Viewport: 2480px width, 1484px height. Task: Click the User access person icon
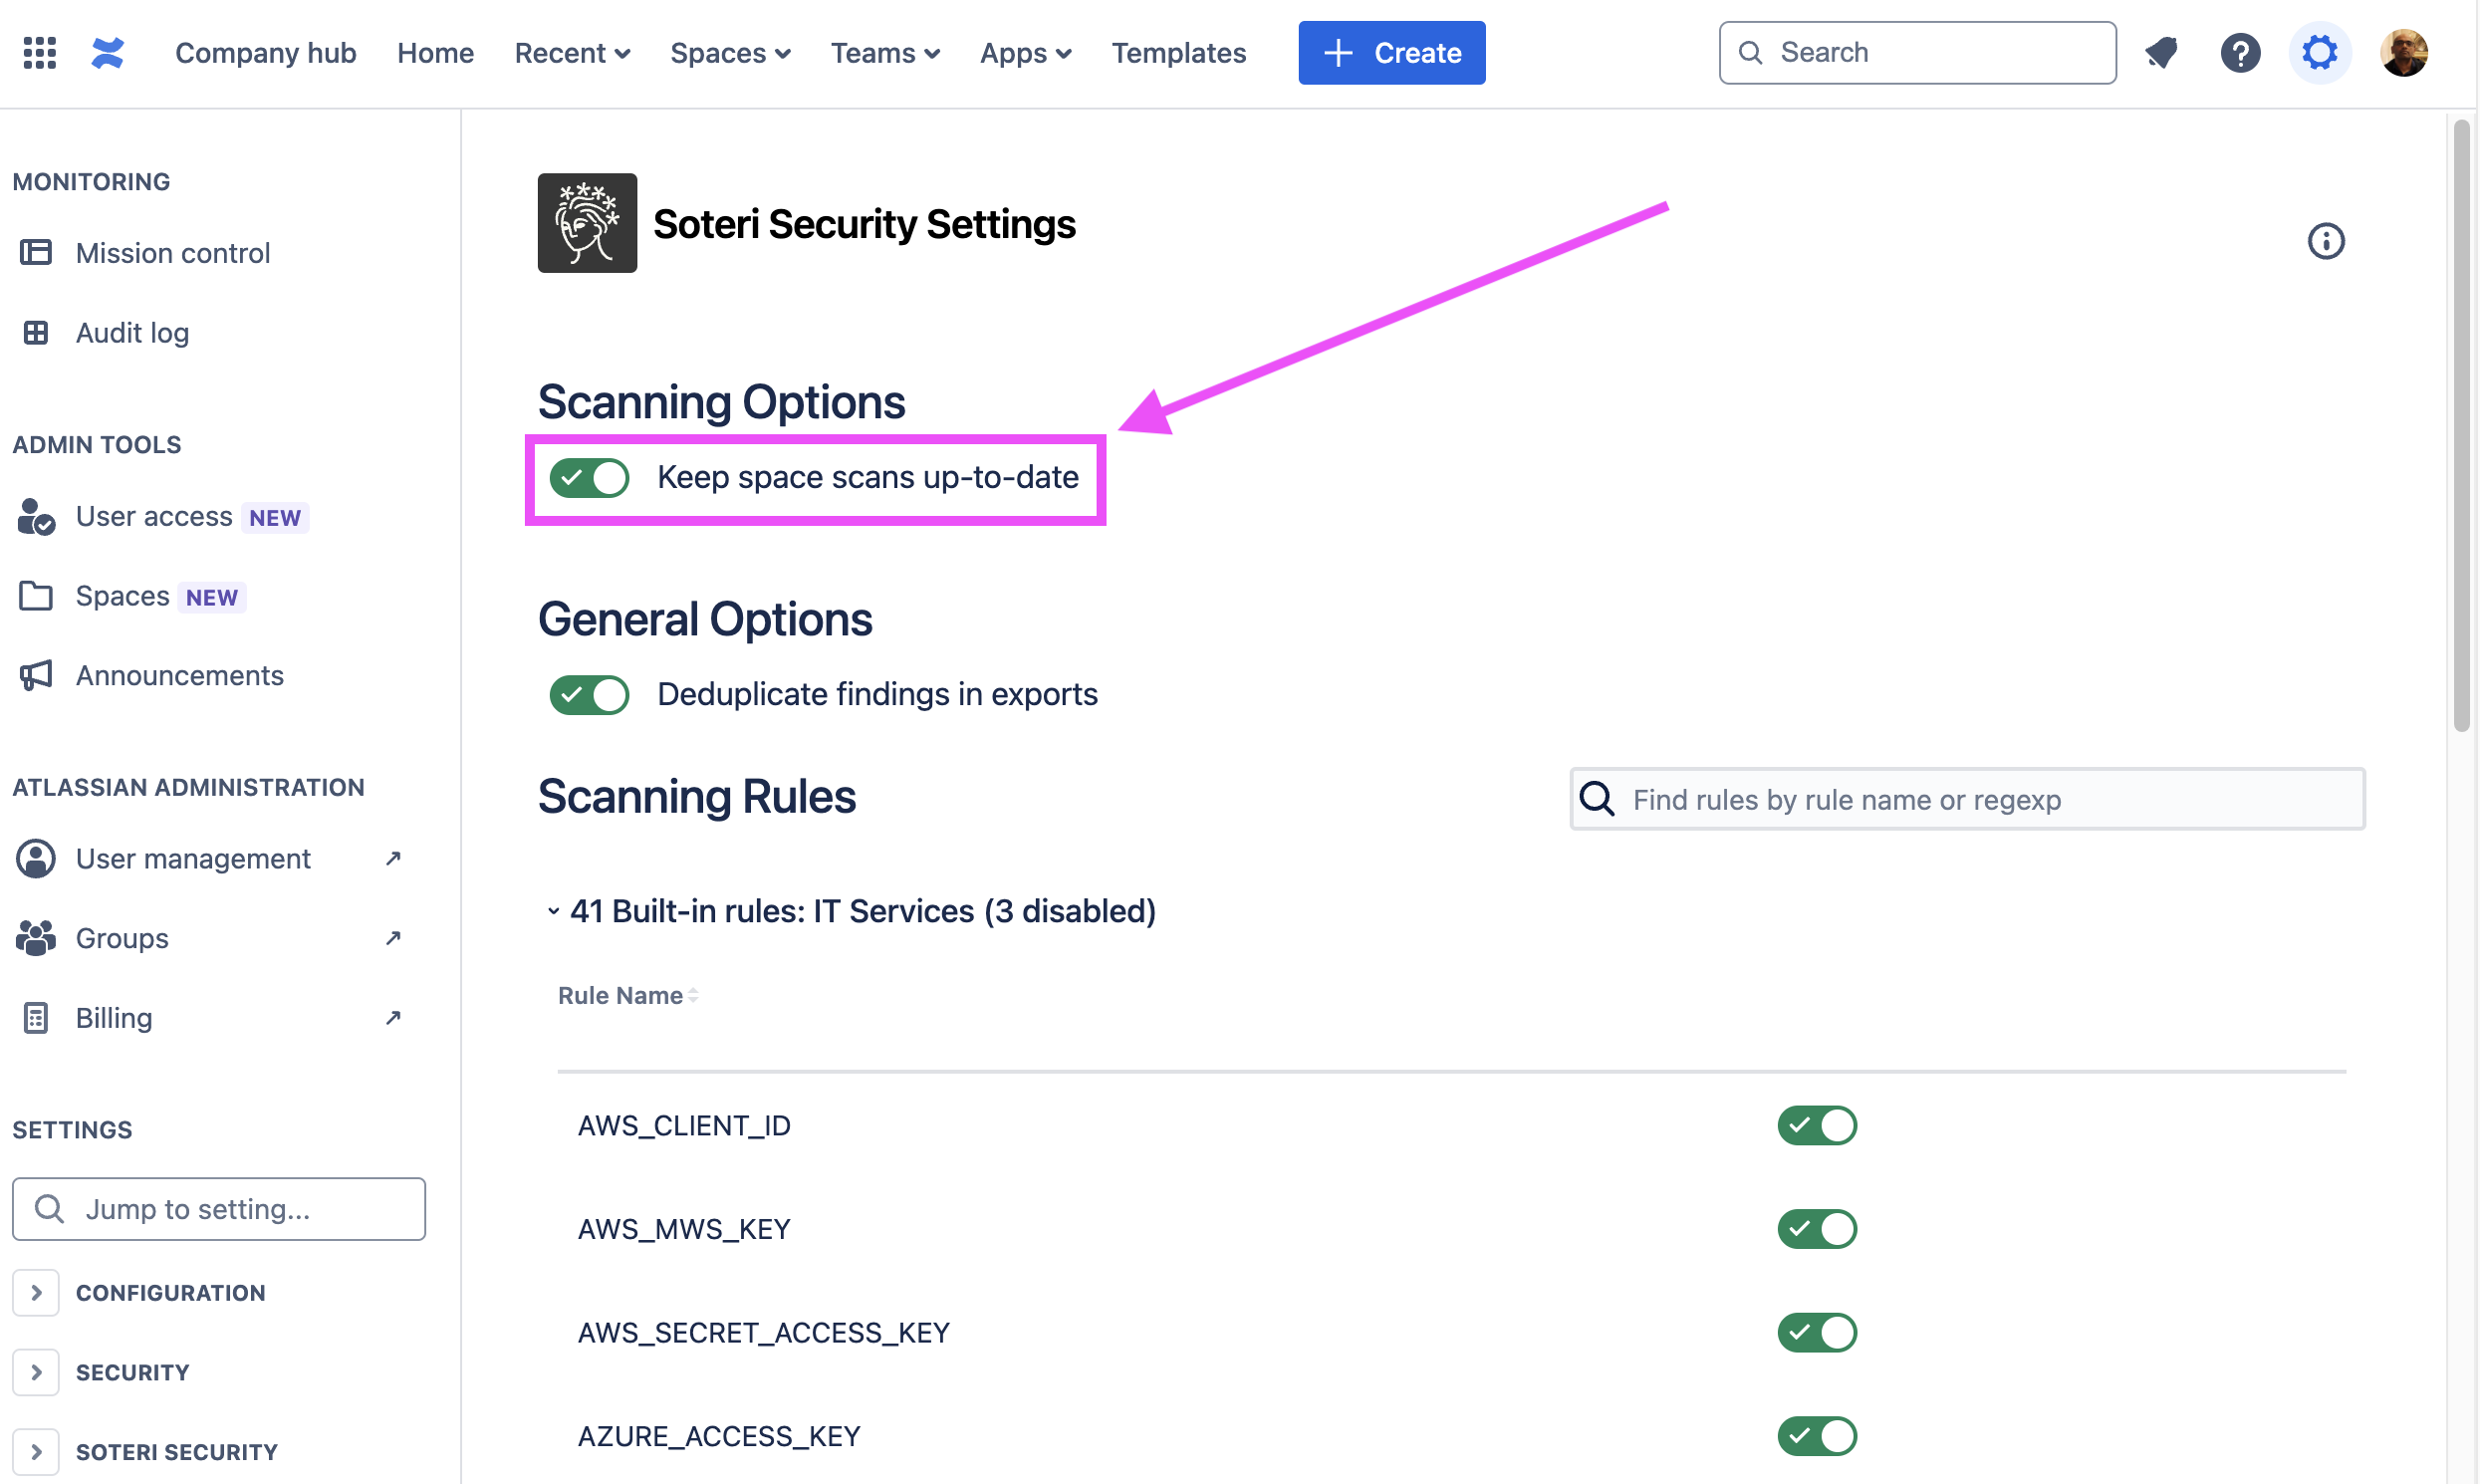coord(36,516)
